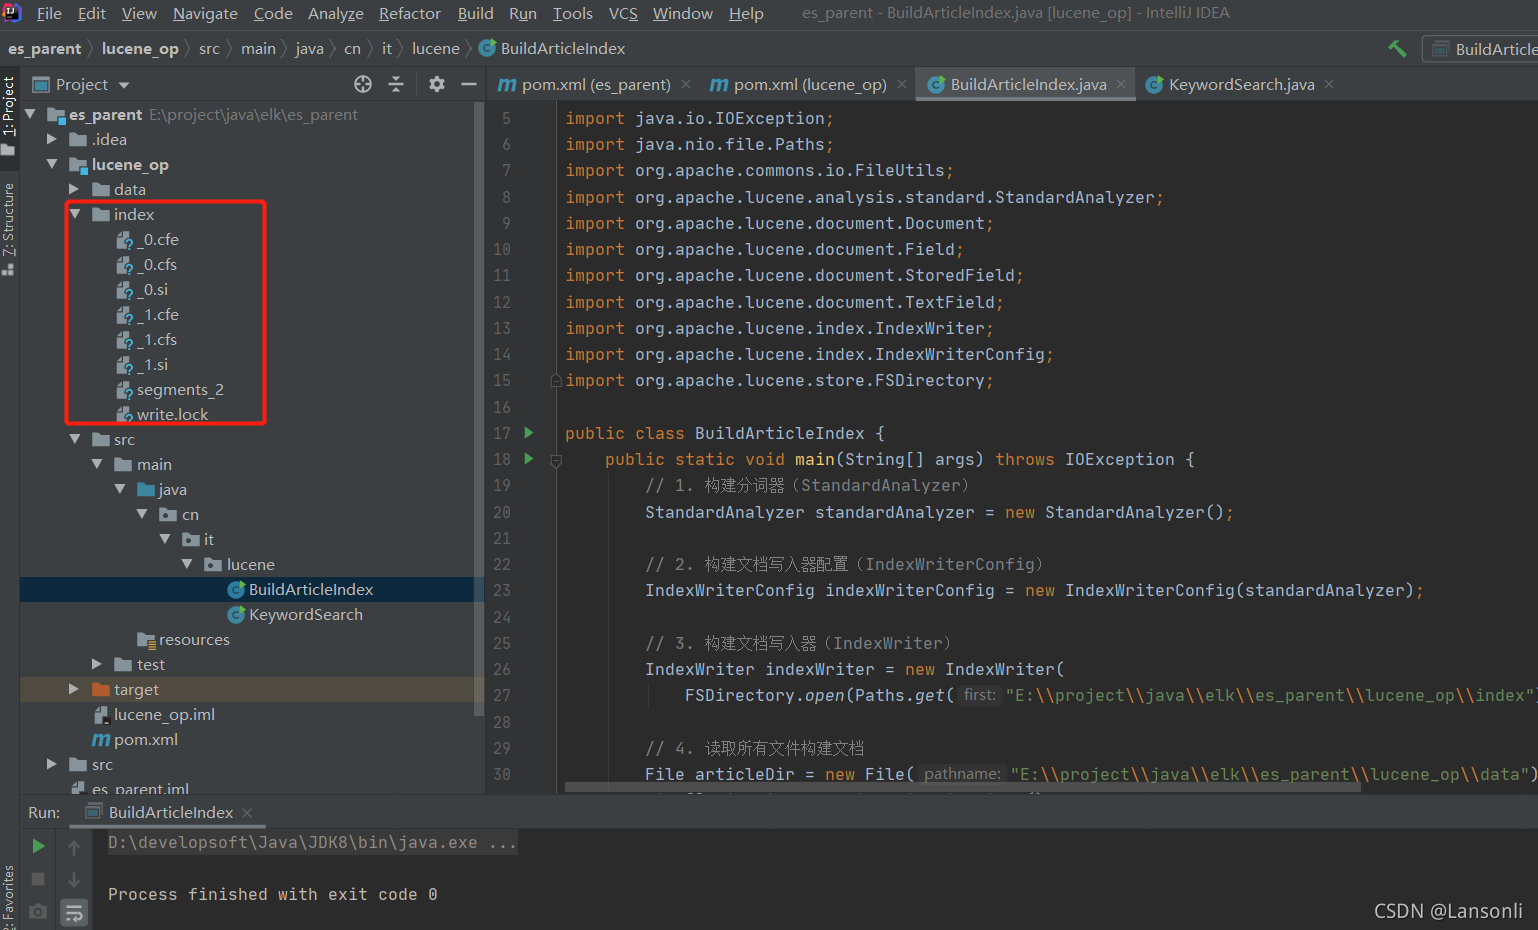Click the Project panel vertical scrollbar
The height and width of the screenshot is (930, 1538).
click(x=479, y=407)
